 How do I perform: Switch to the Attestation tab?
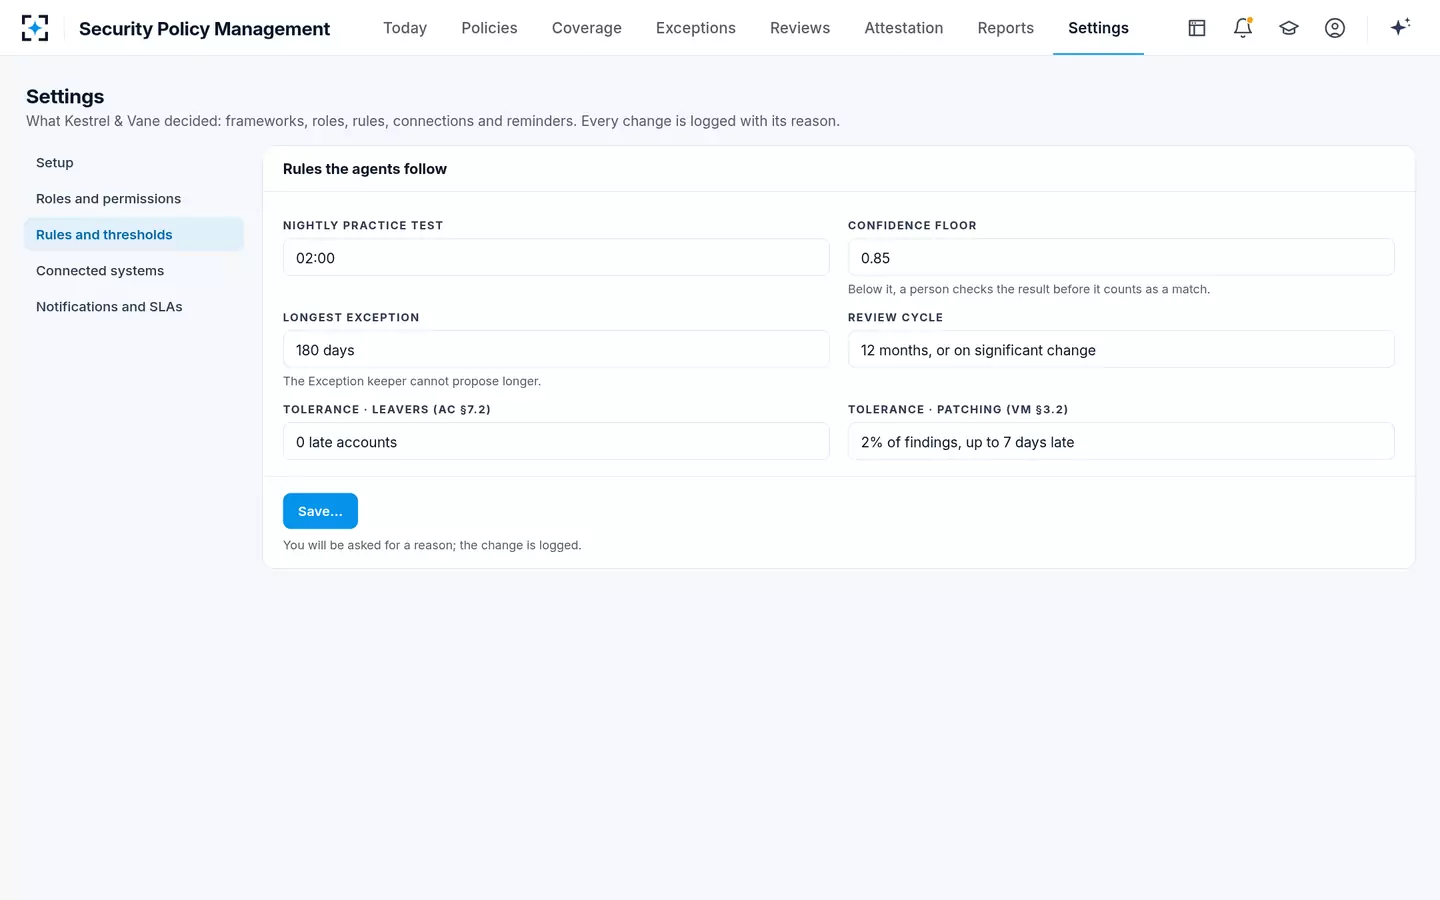pos(904,28)
